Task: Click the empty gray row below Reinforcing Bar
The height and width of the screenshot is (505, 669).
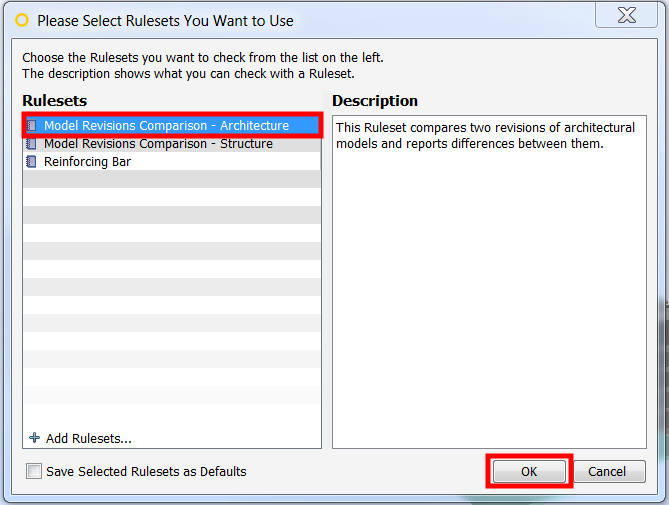Action: [172, 179]
